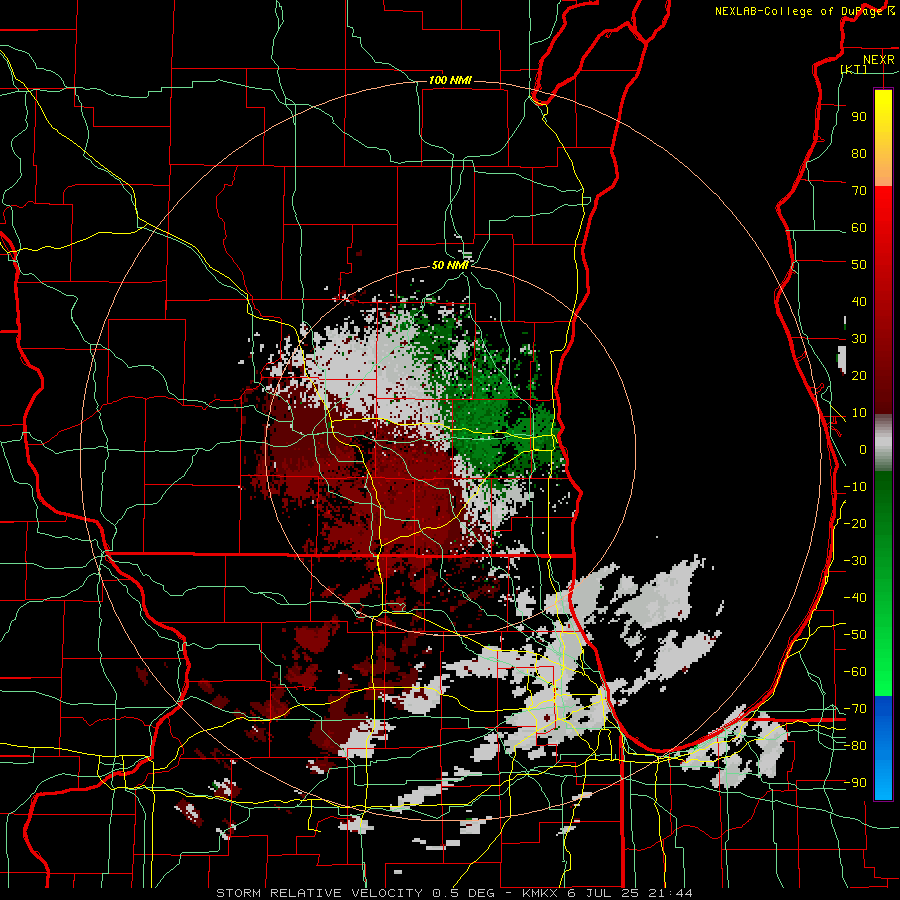The height and width of the screenshot is (900, 900).
Task: Click the -30 knot scale label
Action: tap(855, 561)
